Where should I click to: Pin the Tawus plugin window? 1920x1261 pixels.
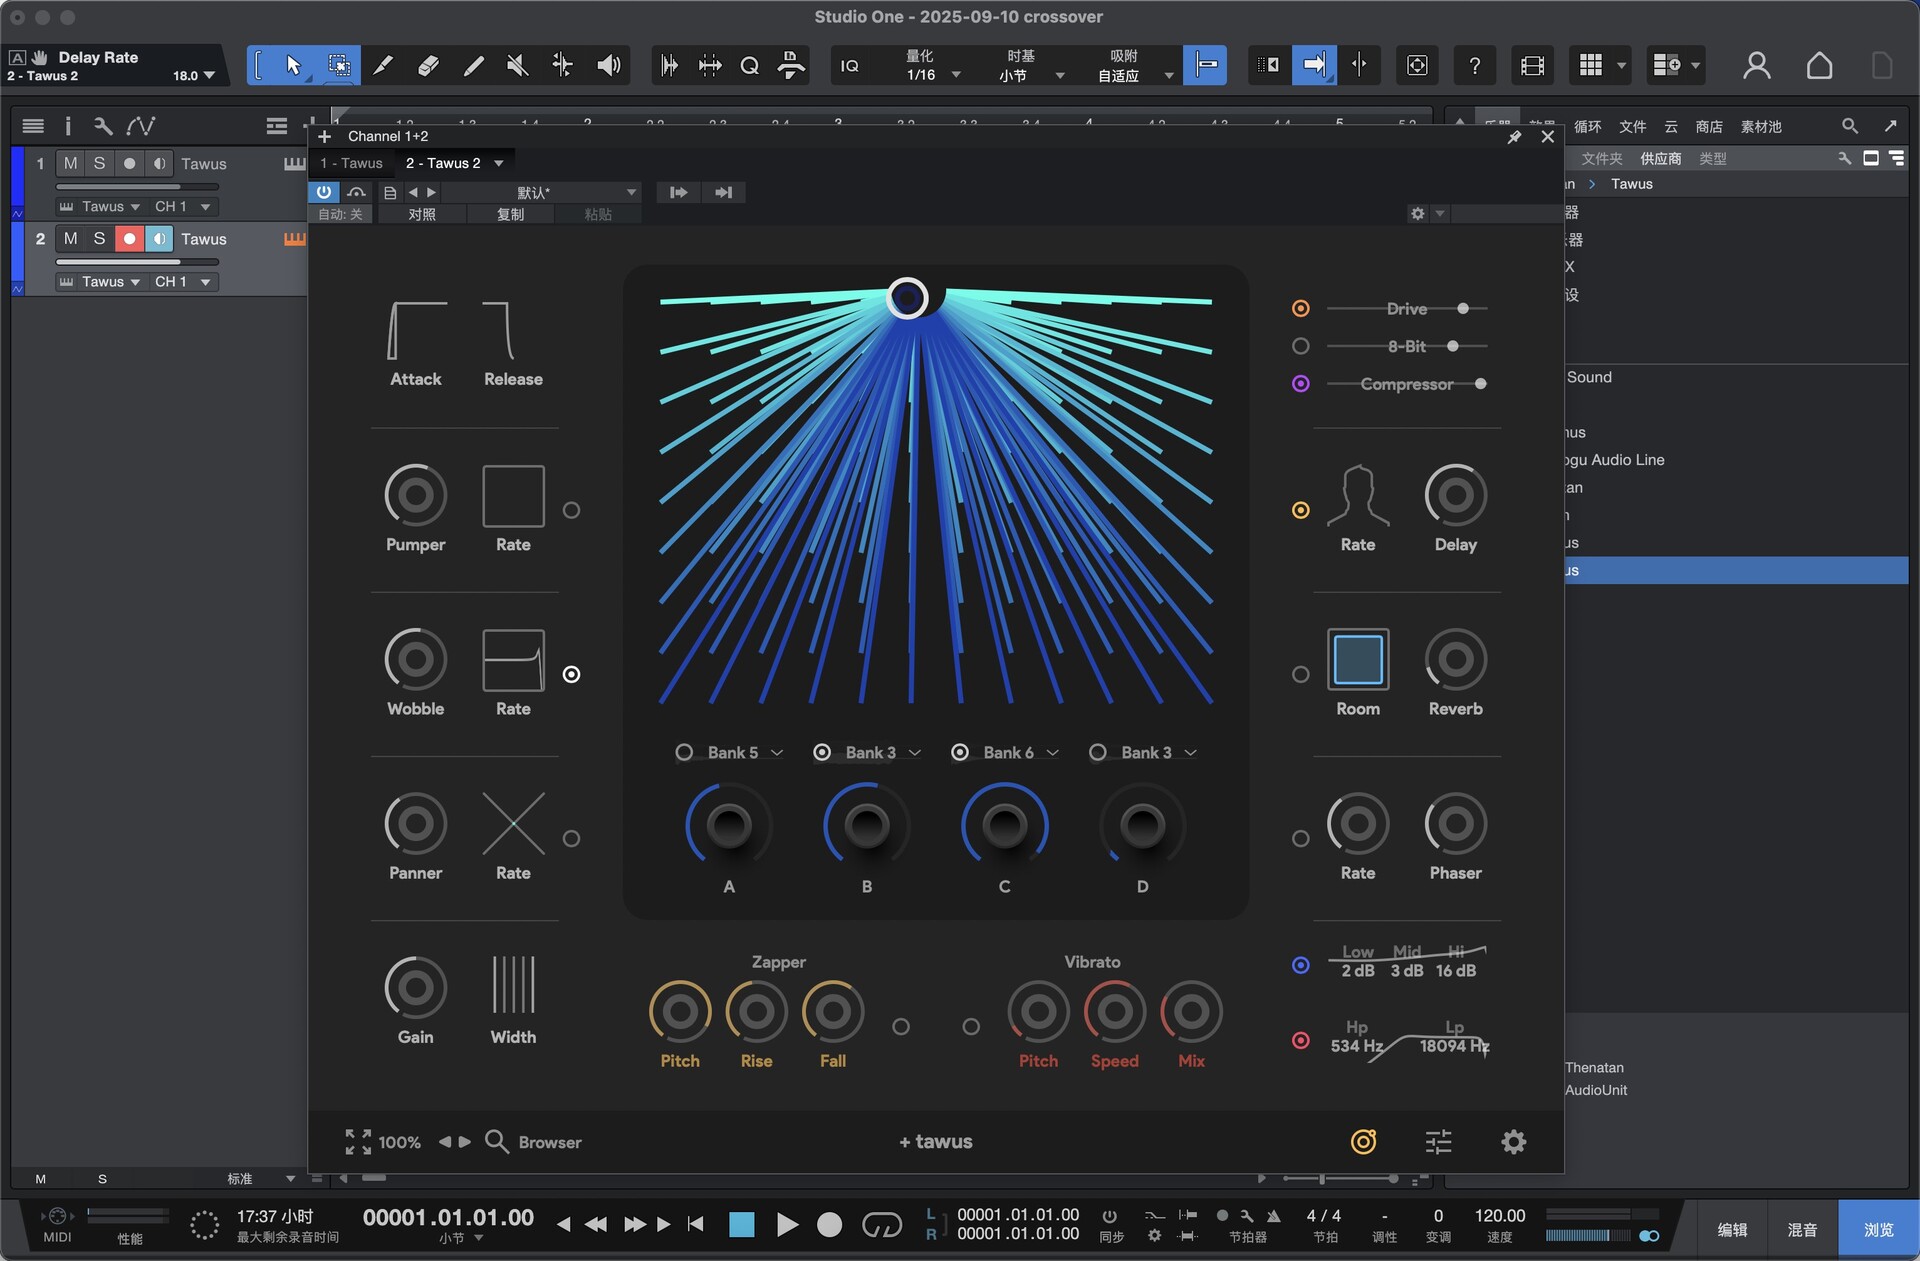pyautogui.click(x=1514, y=137)
